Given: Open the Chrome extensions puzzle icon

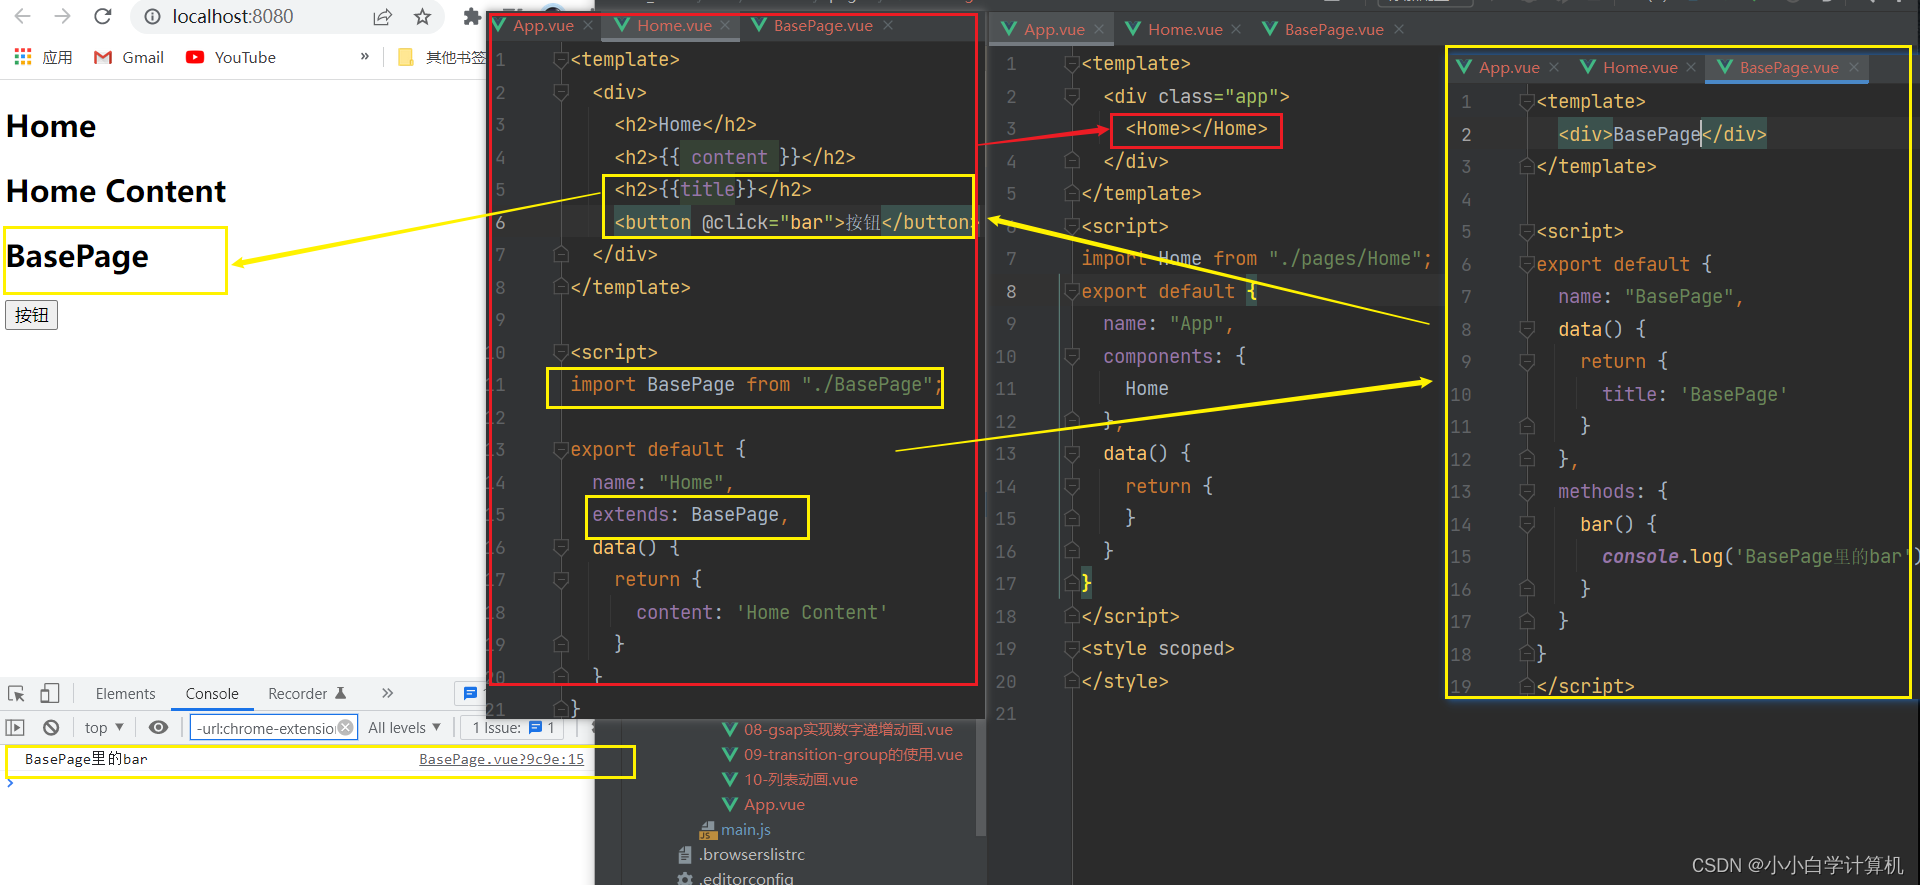Looking at the screenshot, I should click(x=471, y=16).
